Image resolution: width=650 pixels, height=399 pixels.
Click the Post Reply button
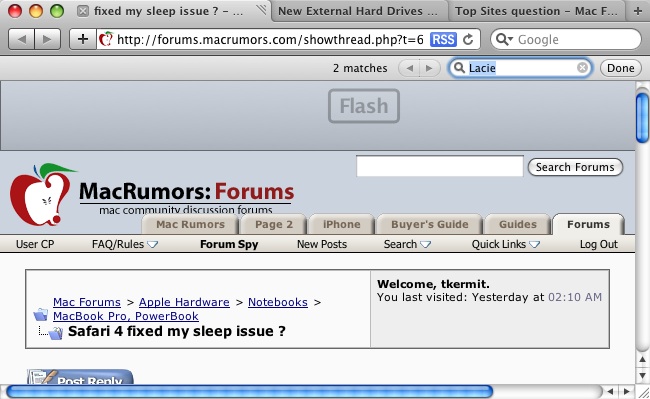click(x=80, y=377)
